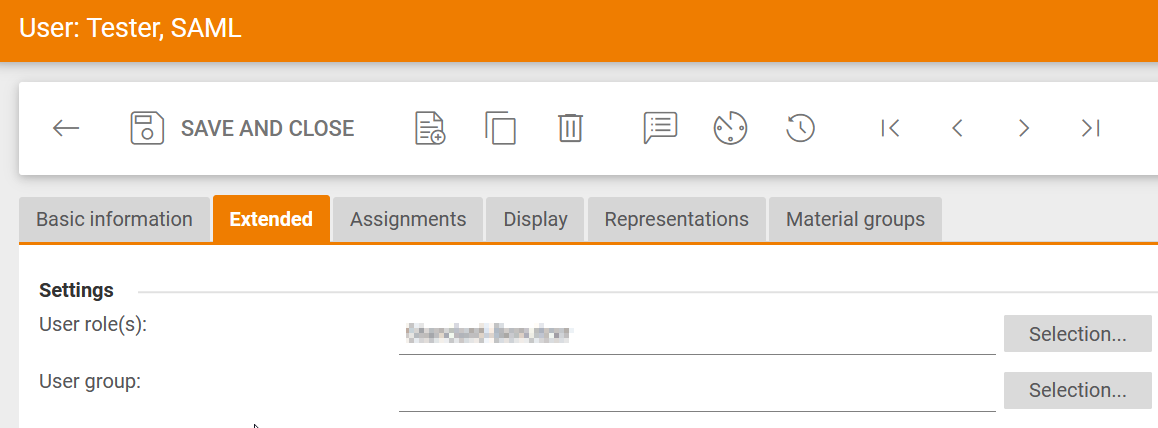
Task: Go to the next record
Action: 1023,128
